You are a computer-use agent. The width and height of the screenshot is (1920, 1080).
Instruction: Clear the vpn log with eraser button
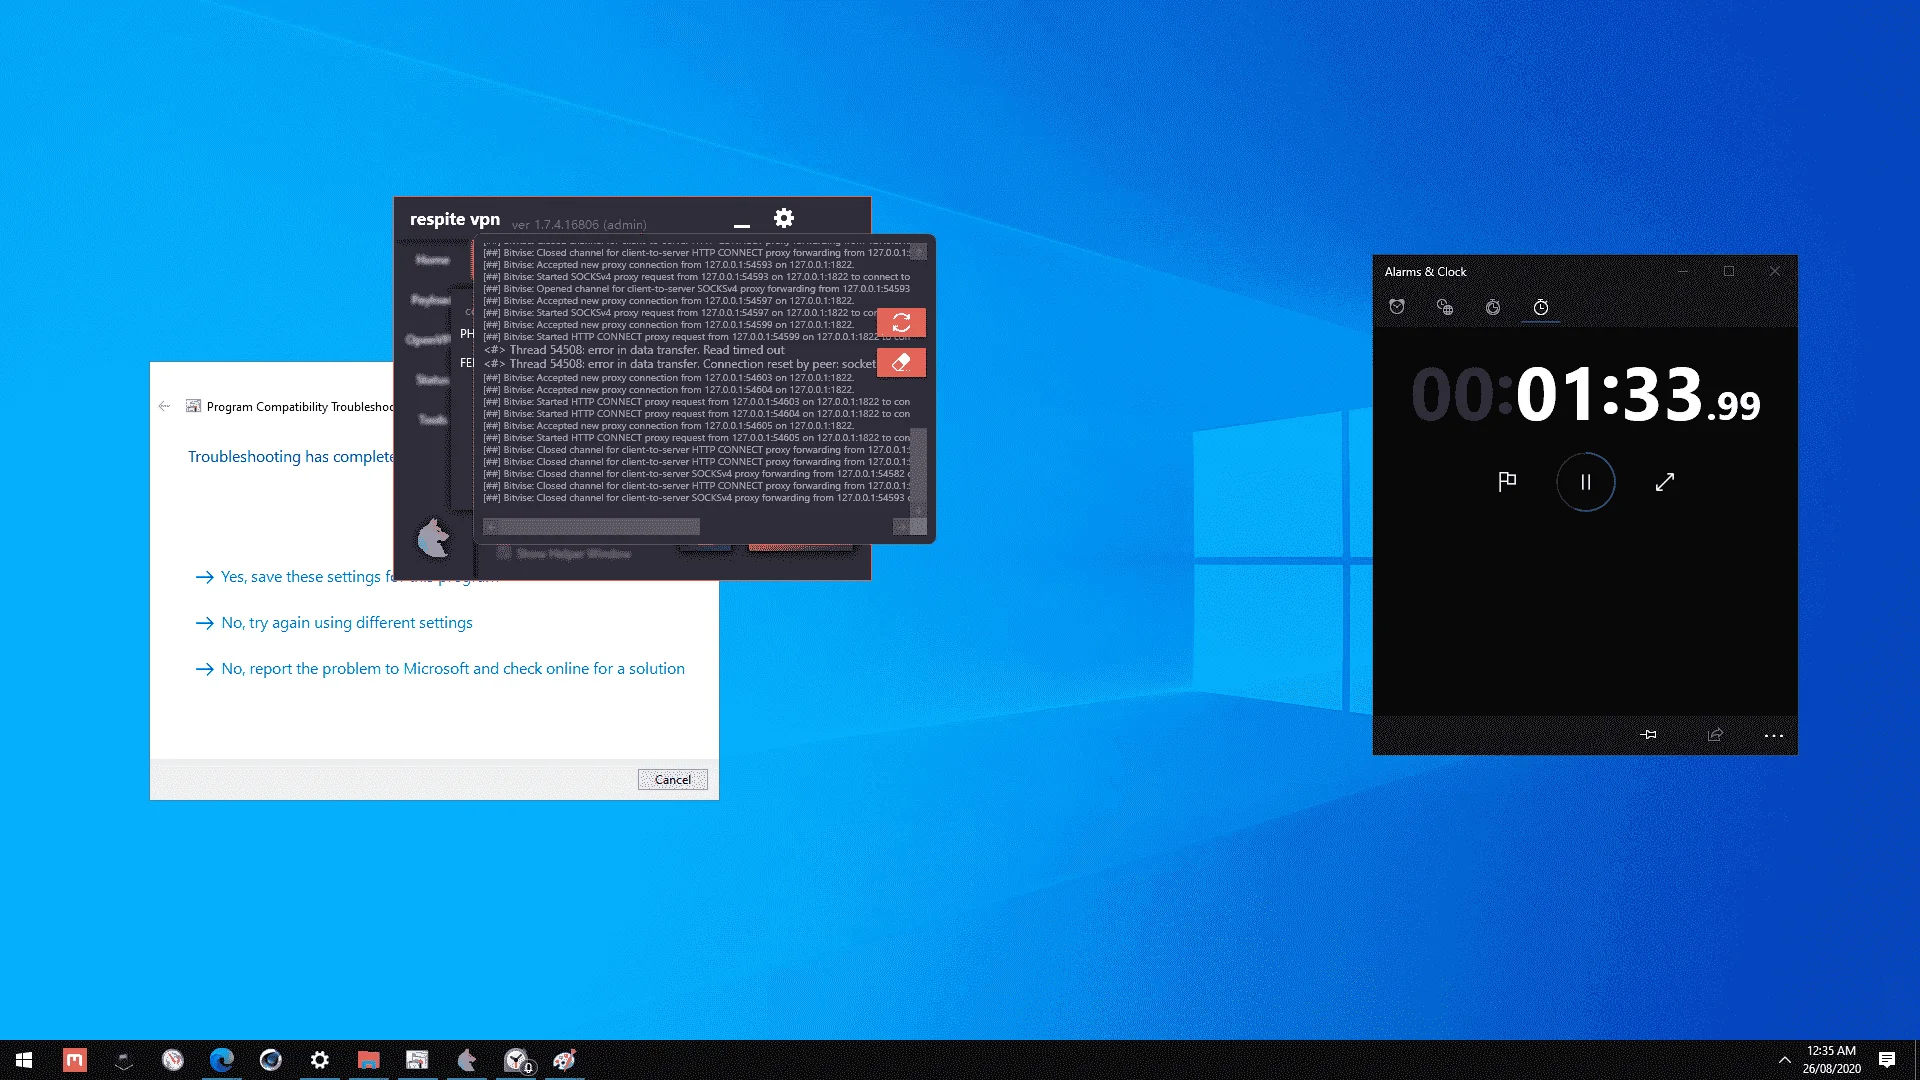pyautogui.click(x=901, y=362)
